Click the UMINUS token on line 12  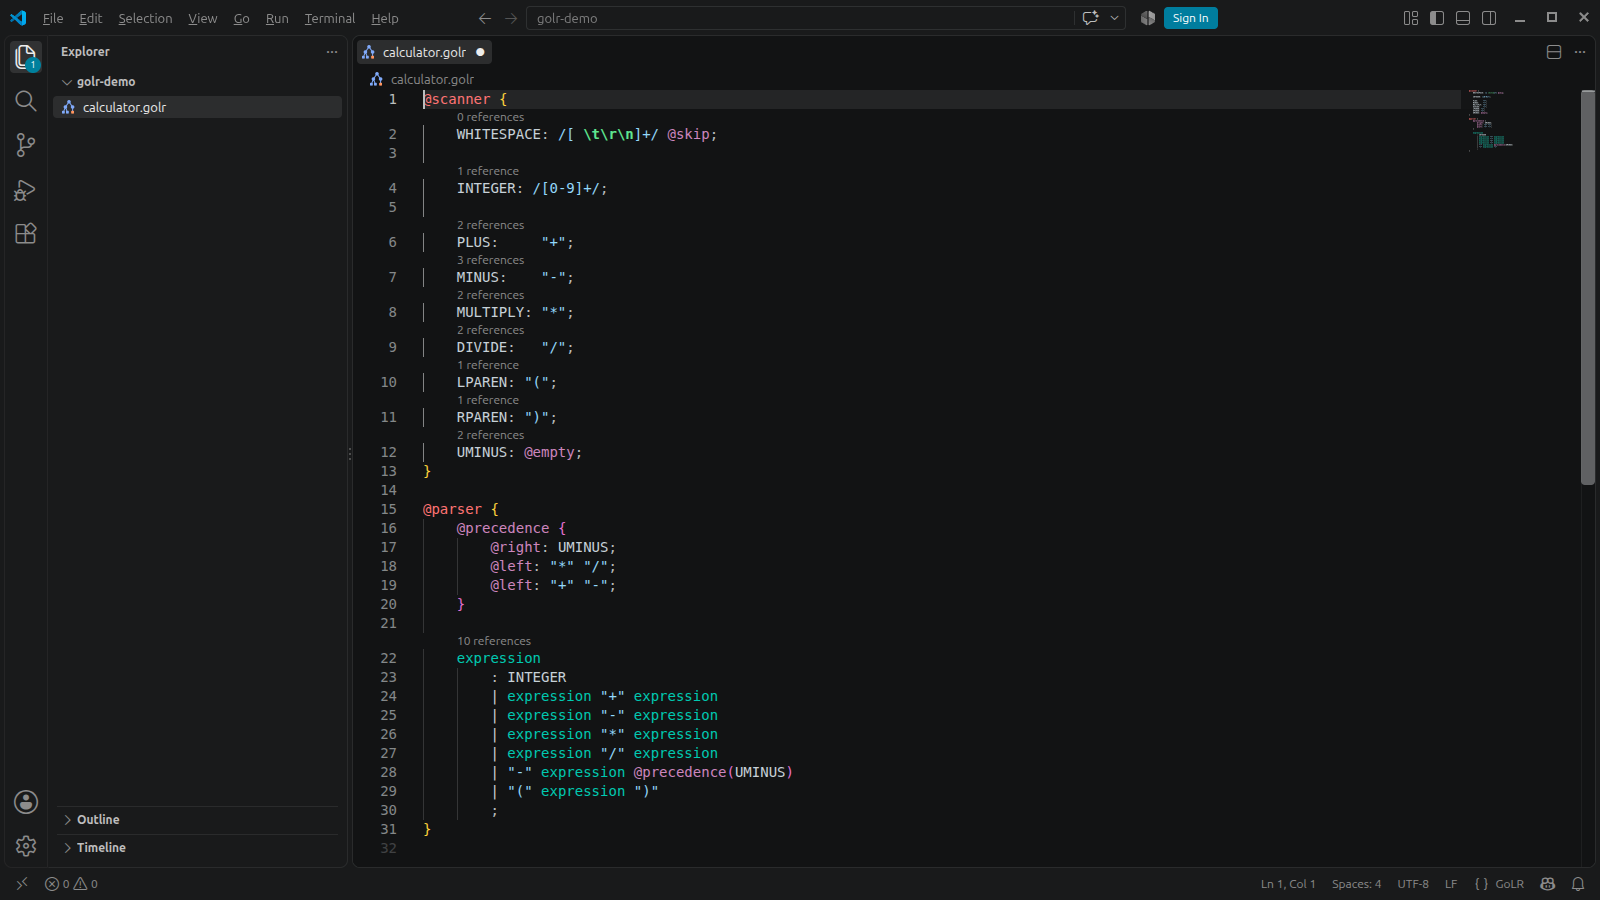482,452
